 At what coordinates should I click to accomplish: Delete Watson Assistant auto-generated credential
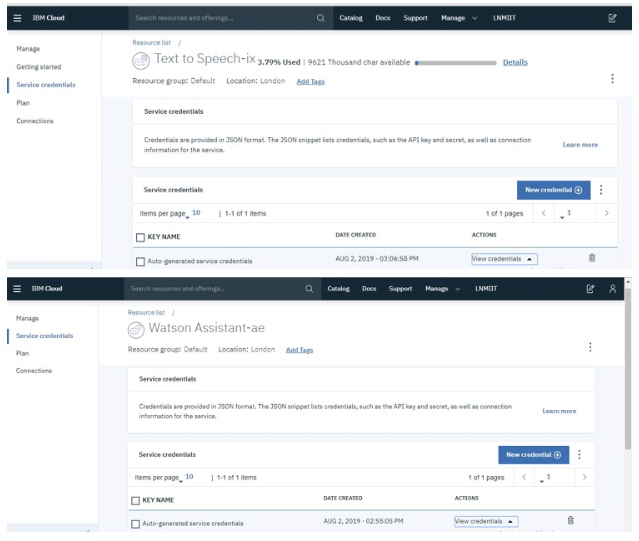tap(570, 520)
